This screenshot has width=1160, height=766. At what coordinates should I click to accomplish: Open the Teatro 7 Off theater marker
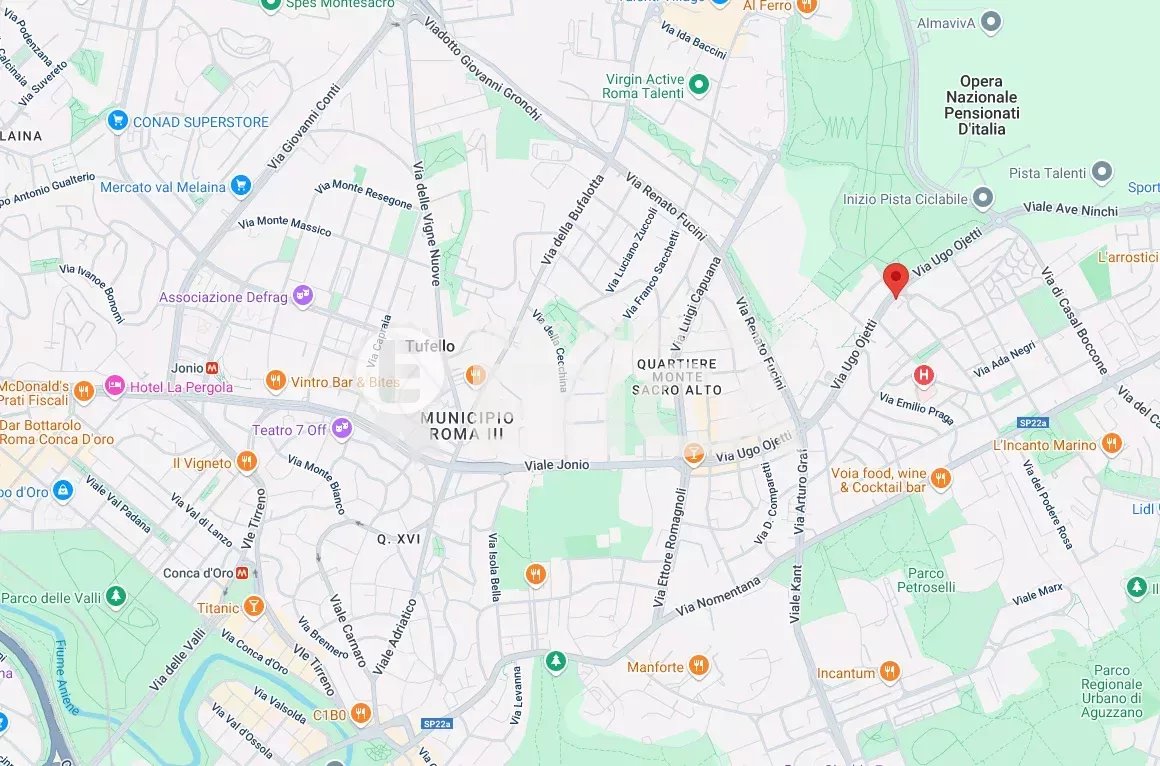(x=341, y=429)
